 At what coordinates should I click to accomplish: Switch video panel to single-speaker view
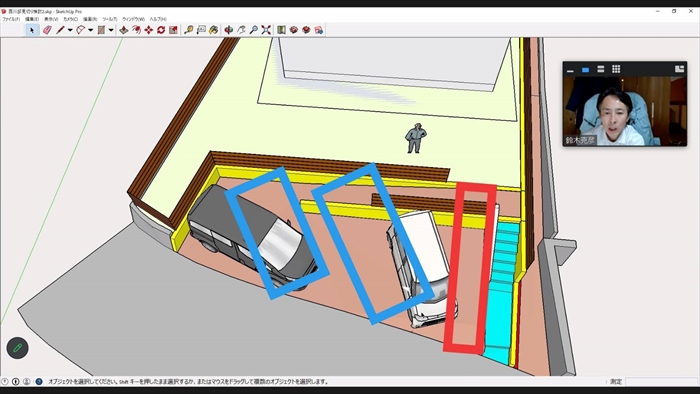tap(585, 70)
